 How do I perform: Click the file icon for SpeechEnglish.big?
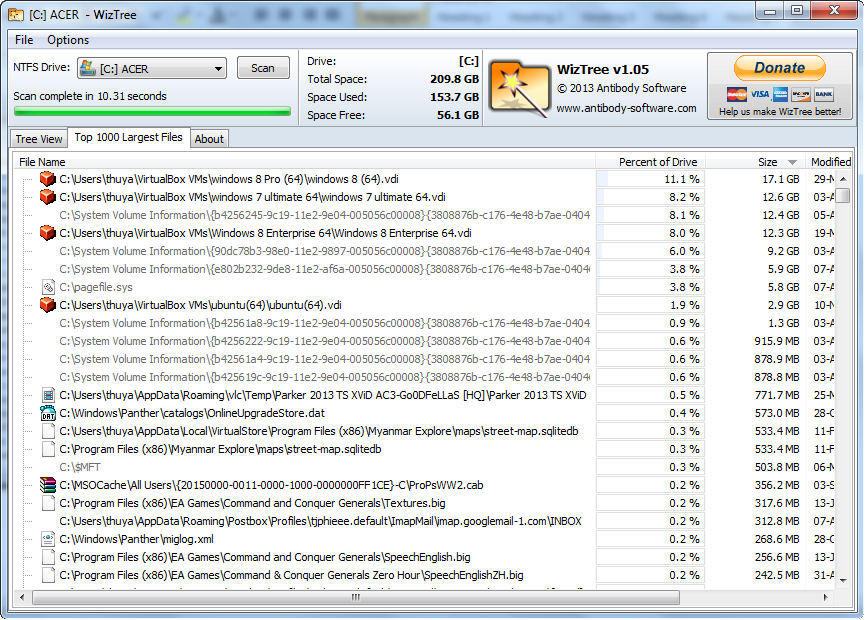[48, 557]
